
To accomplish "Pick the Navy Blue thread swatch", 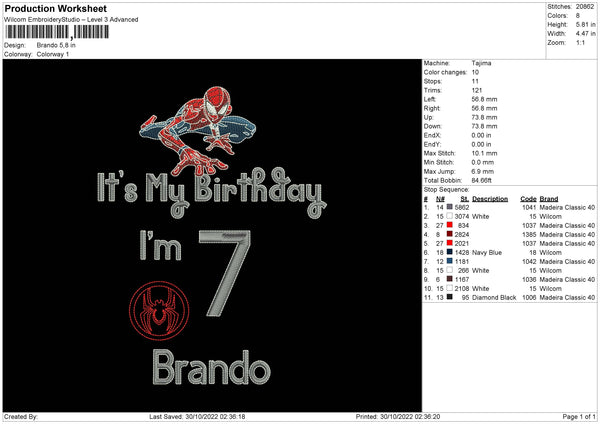I will tap(450, 252).
